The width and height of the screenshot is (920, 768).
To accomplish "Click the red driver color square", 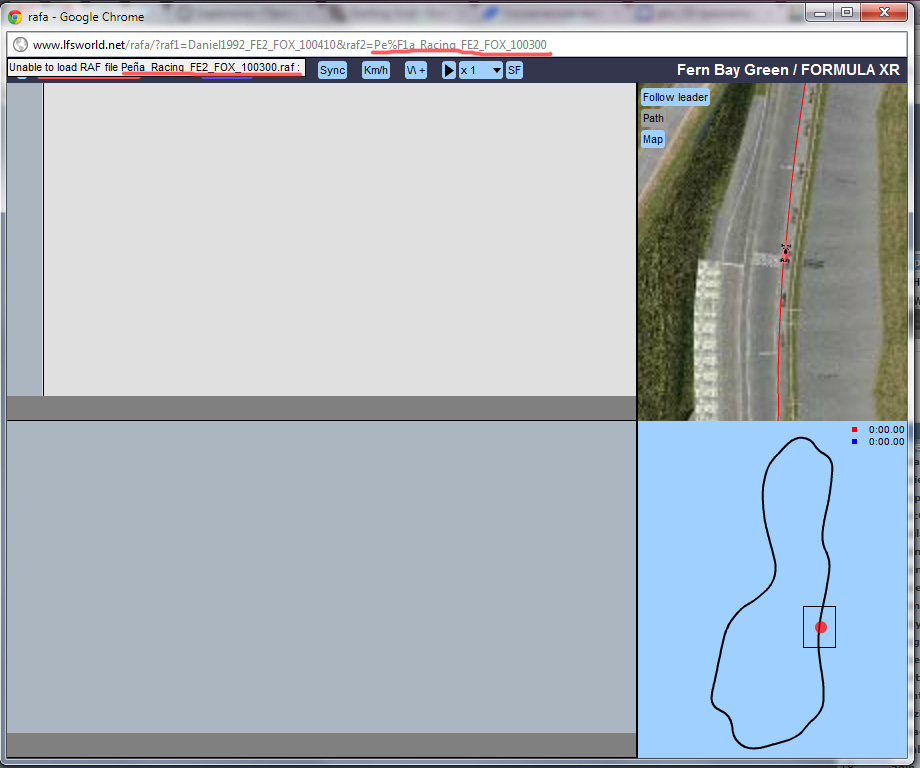I will (x=854, y=429).
